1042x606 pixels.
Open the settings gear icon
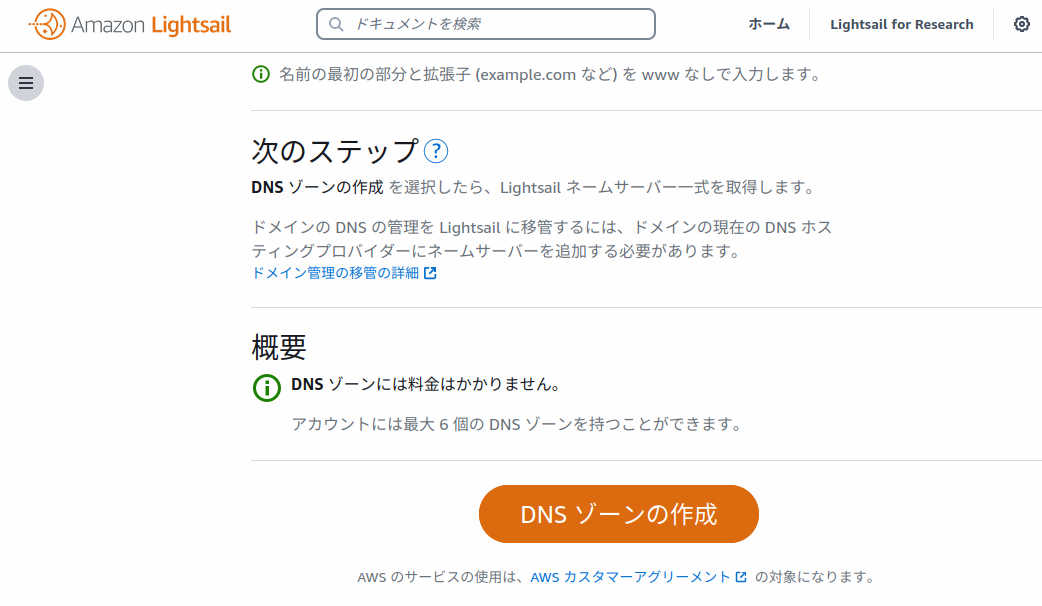click(x=1021, y=25)
